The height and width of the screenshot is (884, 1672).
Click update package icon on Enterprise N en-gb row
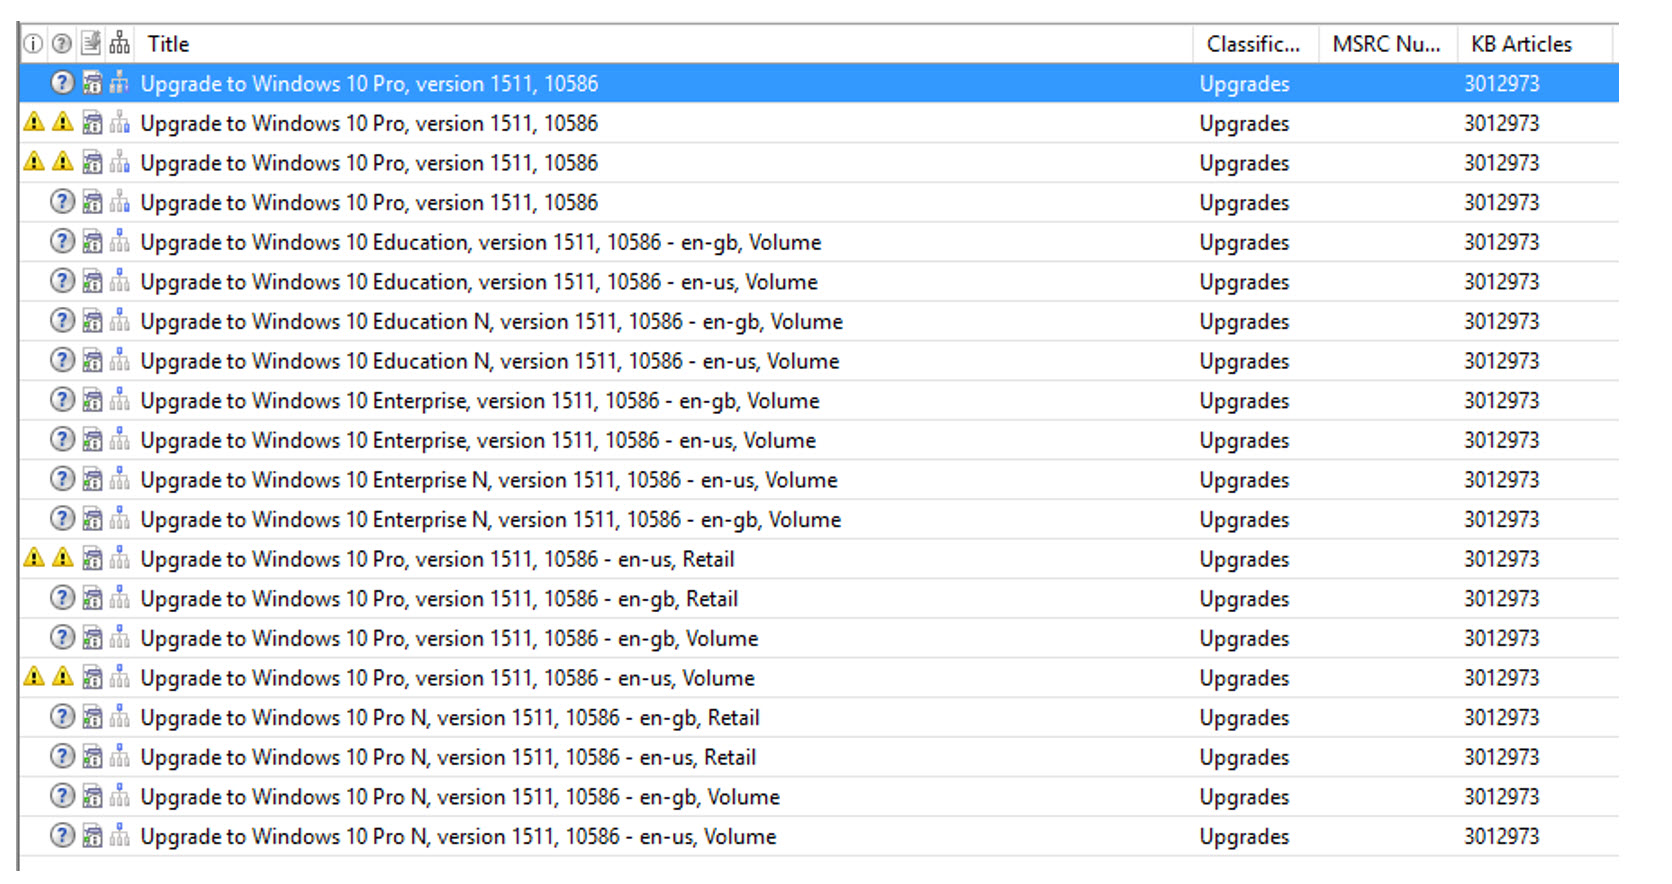coord(92,520)
